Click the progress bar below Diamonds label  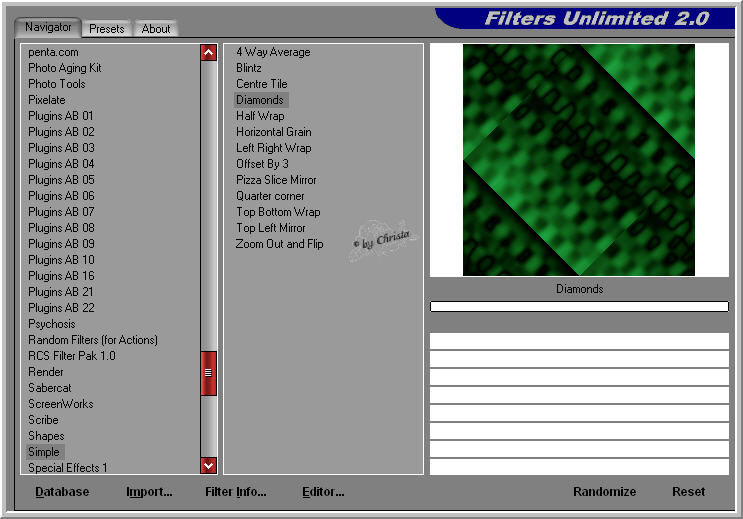pyautogui.click(x=579, y=307)
